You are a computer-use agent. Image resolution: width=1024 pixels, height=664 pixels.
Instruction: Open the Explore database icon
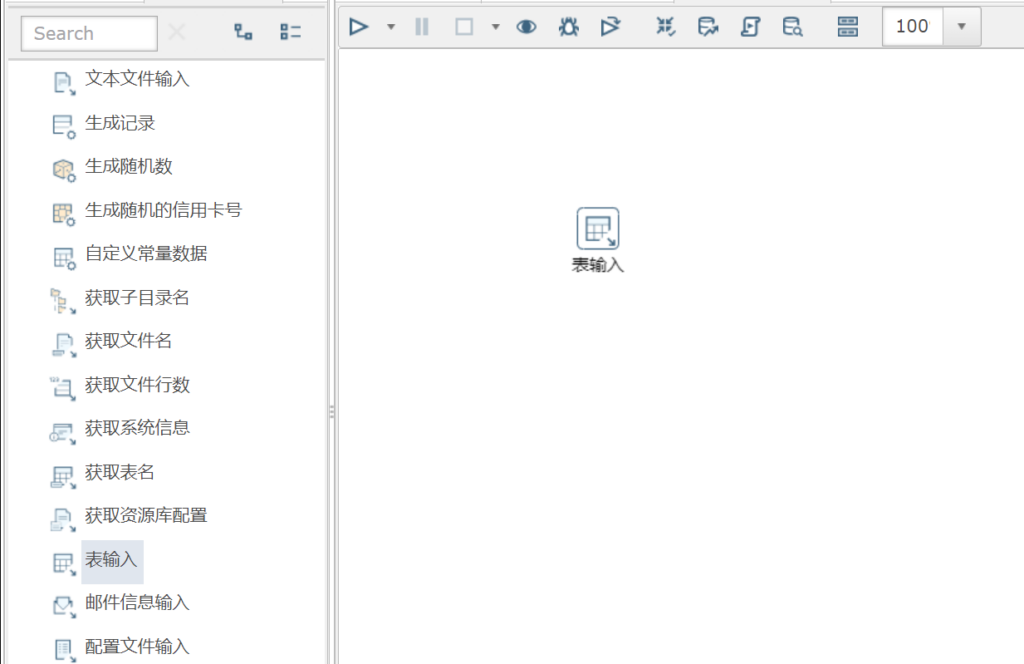click(792, 27)
